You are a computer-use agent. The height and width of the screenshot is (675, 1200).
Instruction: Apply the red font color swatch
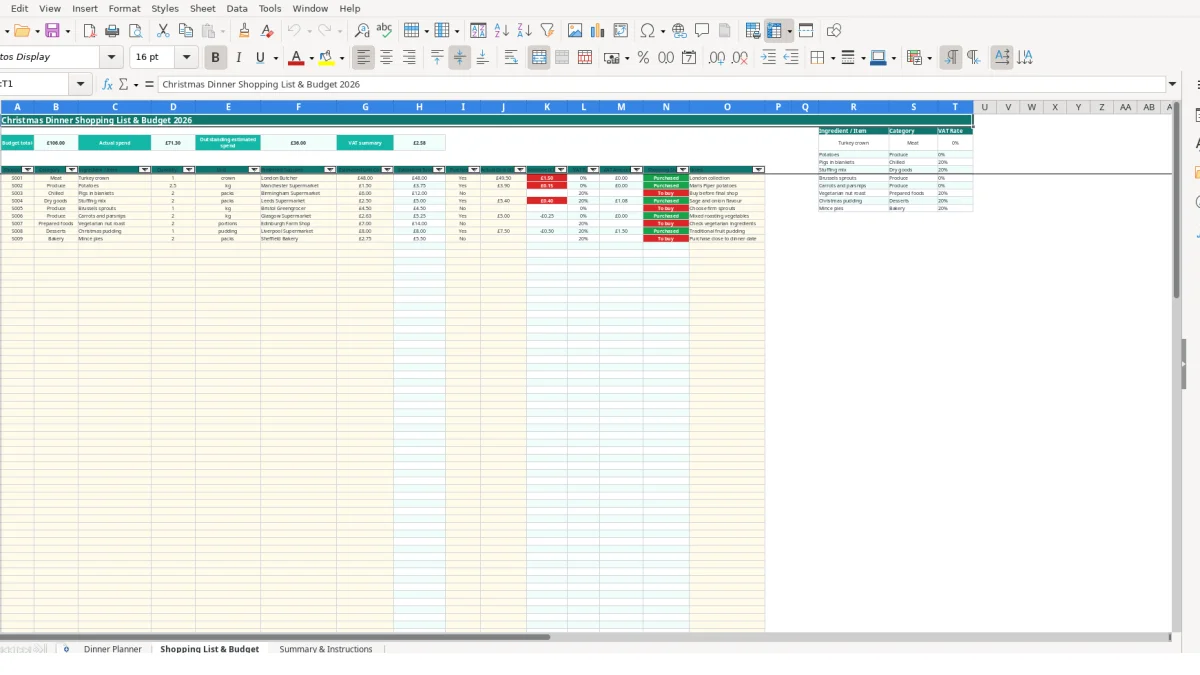(295, 58)
